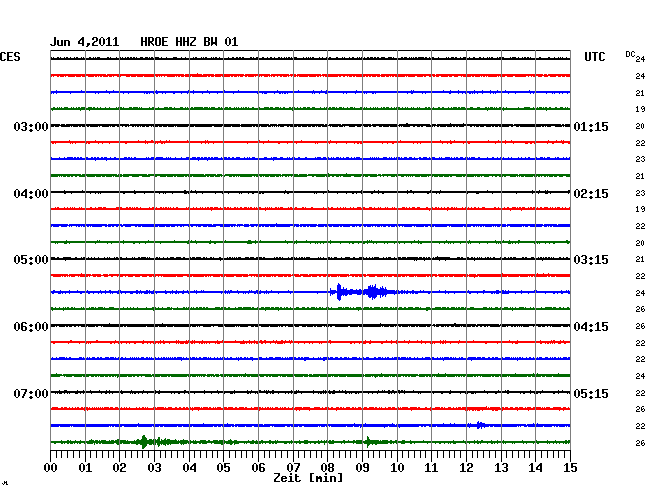Click minute tick label '09' on time axis
650x494 pixels.
362,468
